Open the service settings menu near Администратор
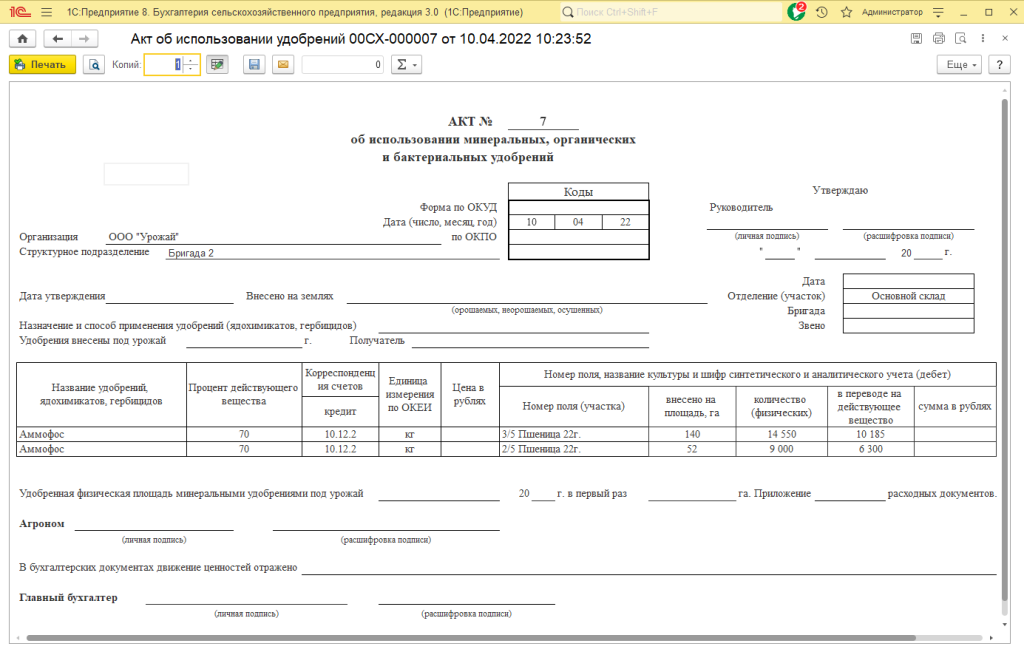Viewport: 1024px width, 652px height. pyautogui.click(x=939, y=12)
